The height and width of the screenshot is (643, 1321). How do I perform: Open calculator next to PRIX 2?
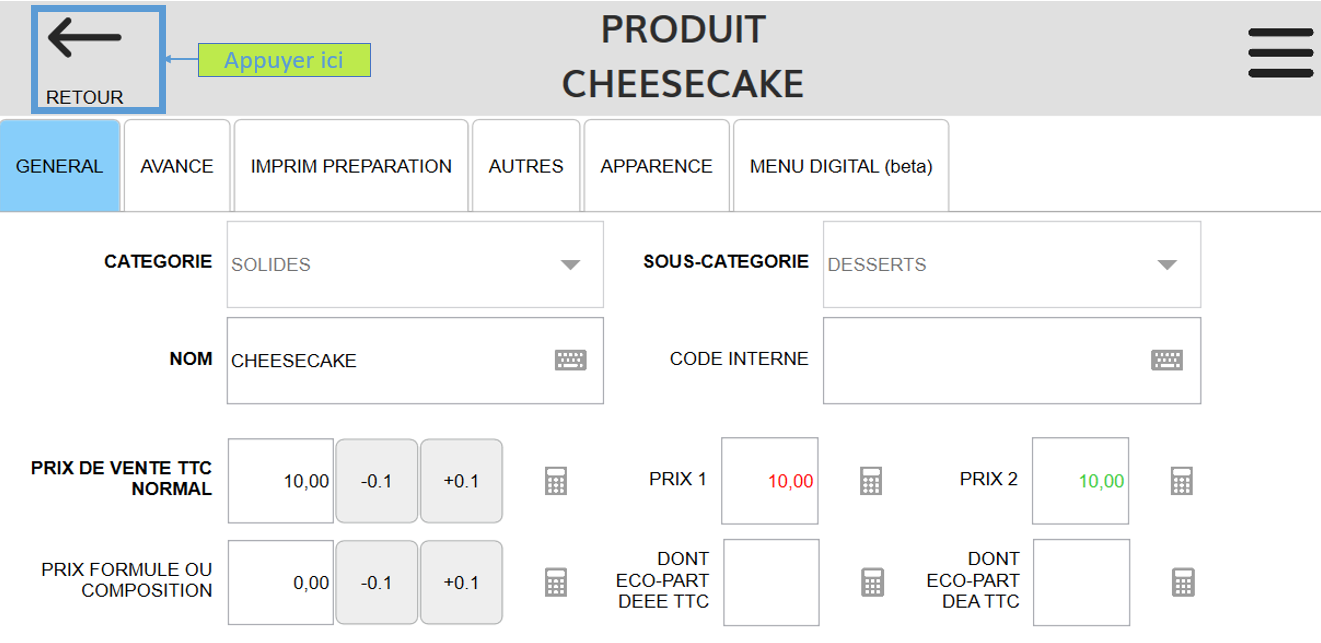1182,481
